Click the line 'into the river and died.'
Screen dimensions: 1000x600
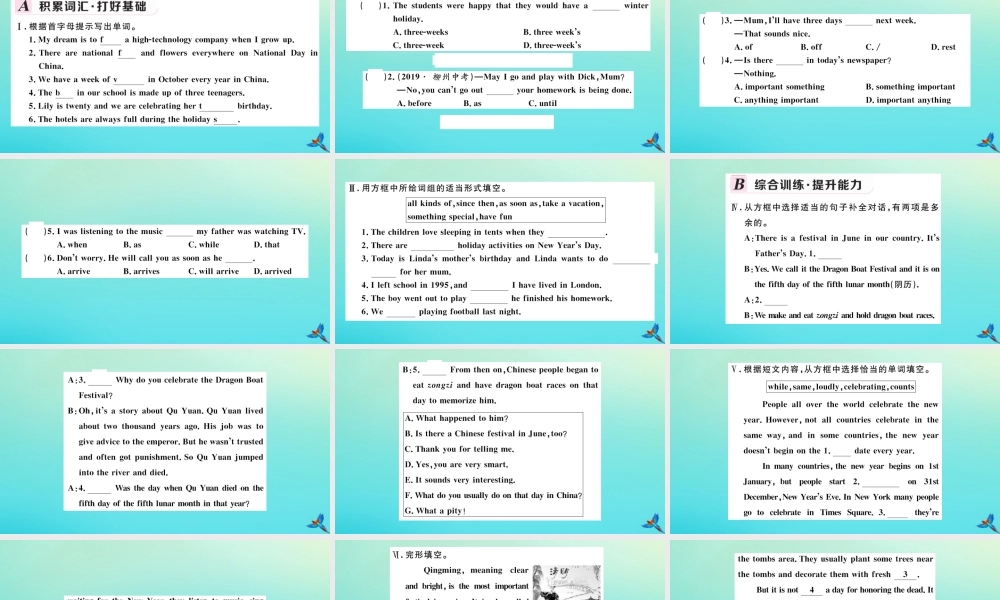123,472
